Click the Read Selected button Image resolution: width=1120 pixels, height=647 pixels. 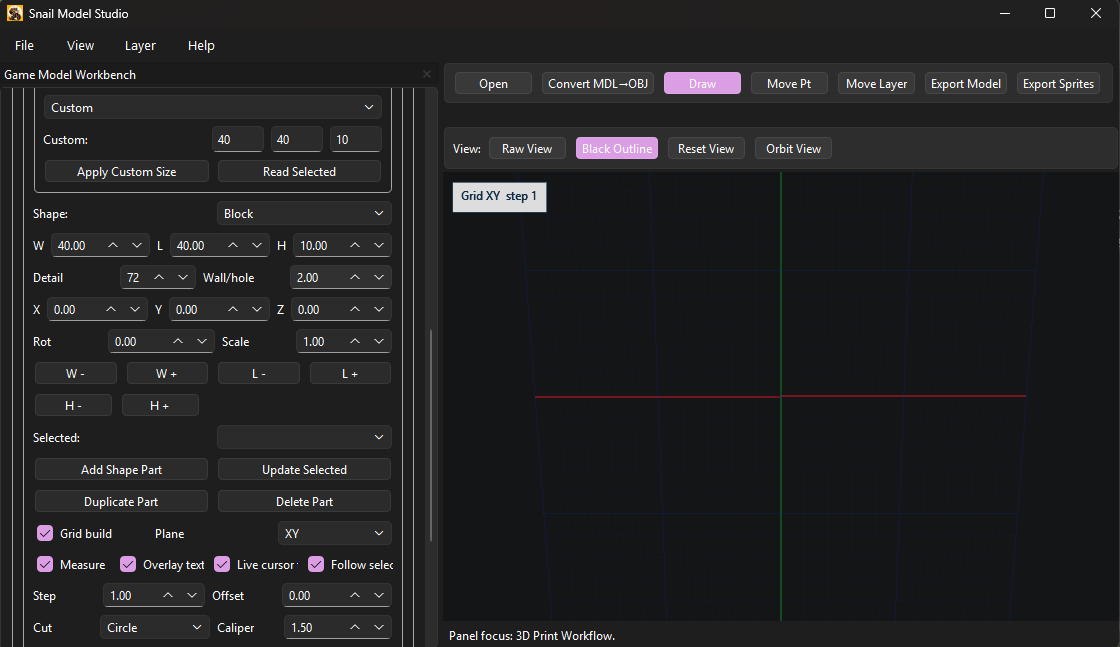coord(299,171)
